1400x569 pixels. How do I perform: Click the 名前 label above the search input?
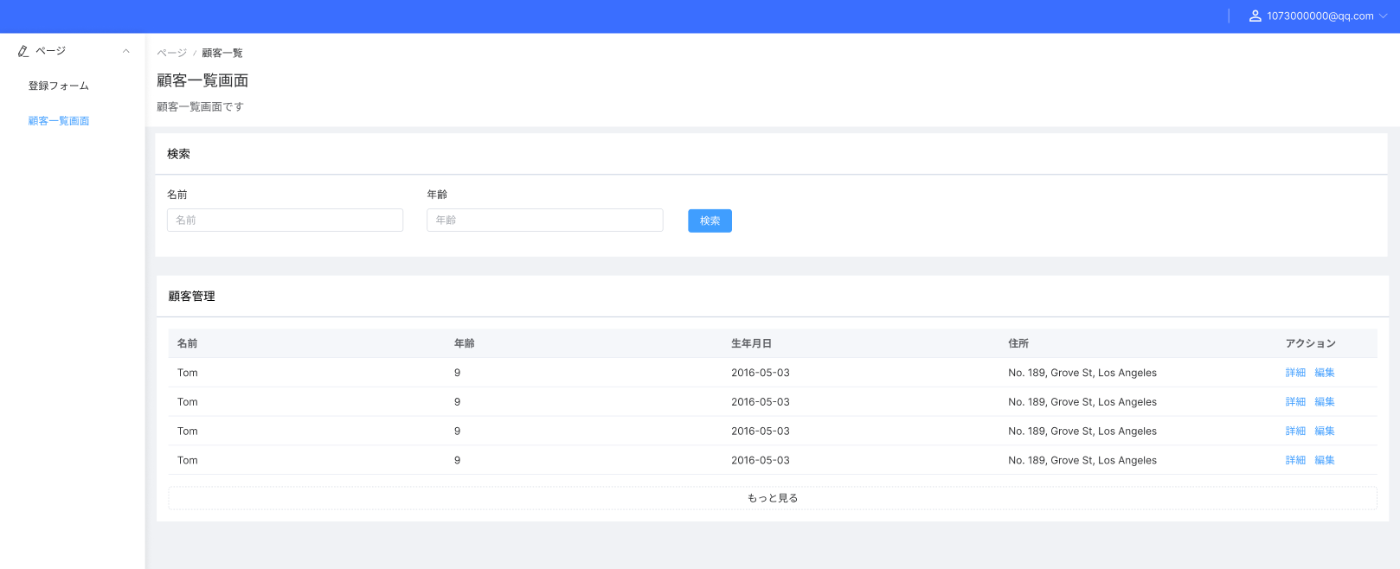click(177, 194)
